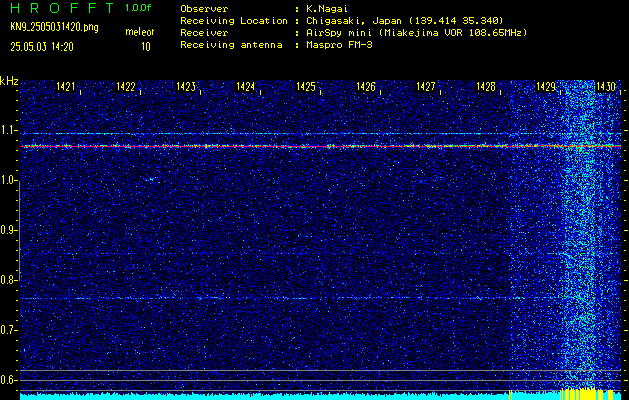Click the meteor label
Image resolution: width=629 pixels, height=400 pixels.
(x=139, y=32)
